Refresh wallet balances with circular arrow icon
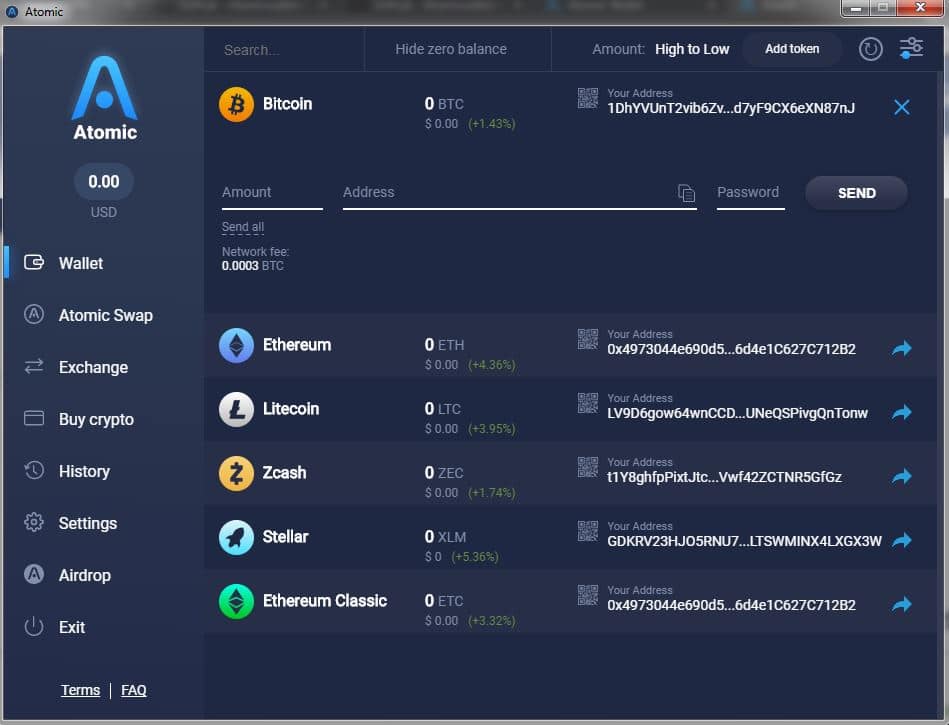 (x=870, y=49)
